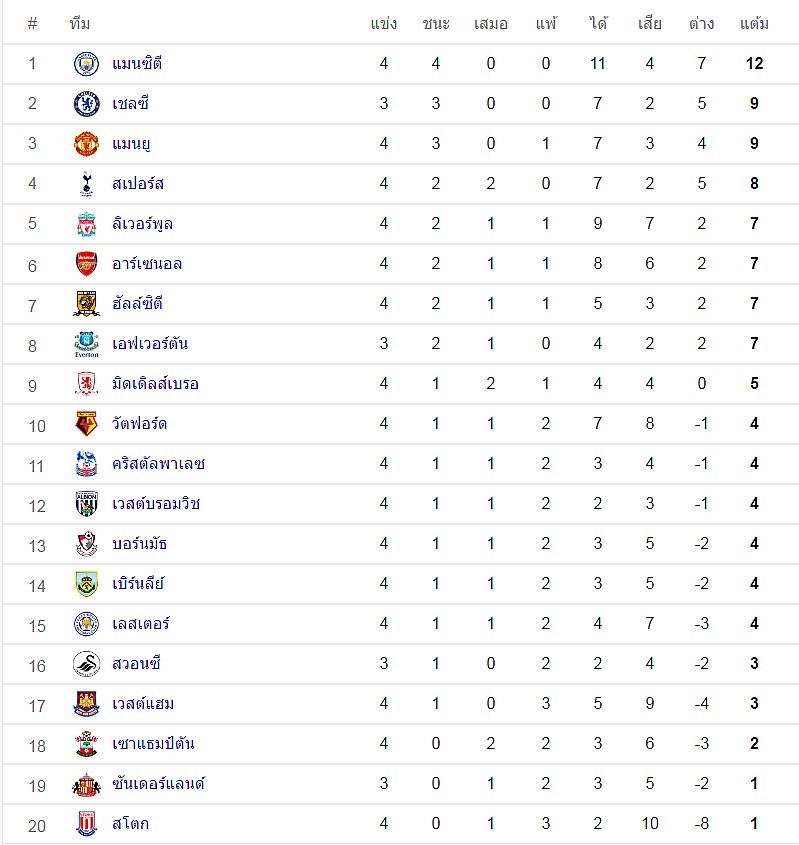
Task: Click the Stoke City crest
Action: pos(86,824)
